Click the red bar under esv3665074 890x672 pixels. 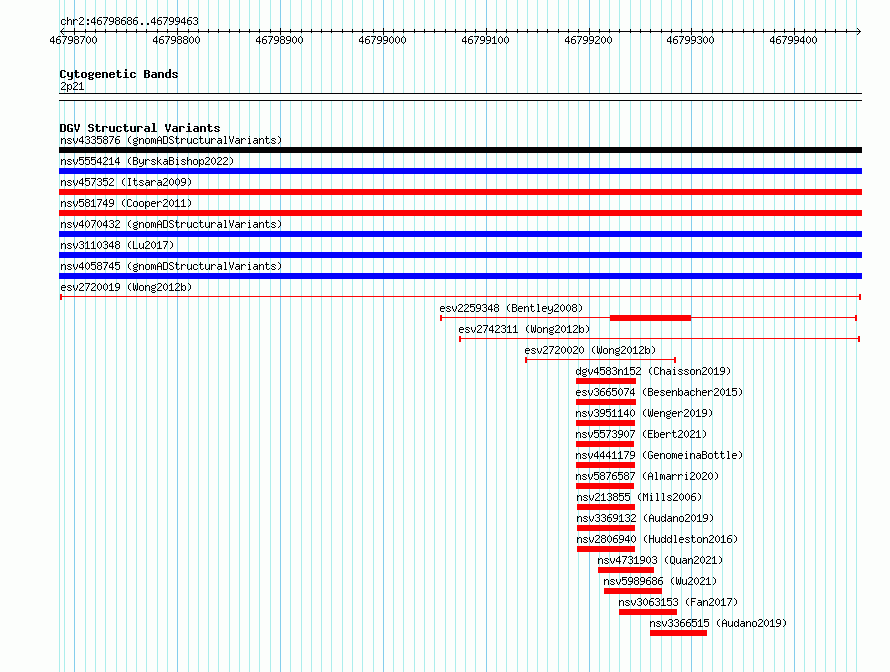click(x=606, y=402)
